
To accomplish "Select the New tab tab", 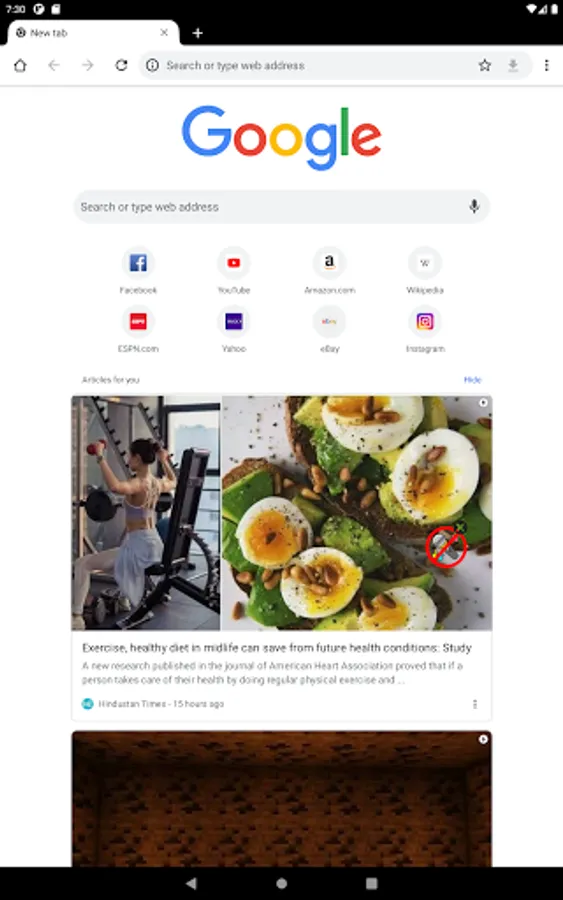I will [94, 33].
